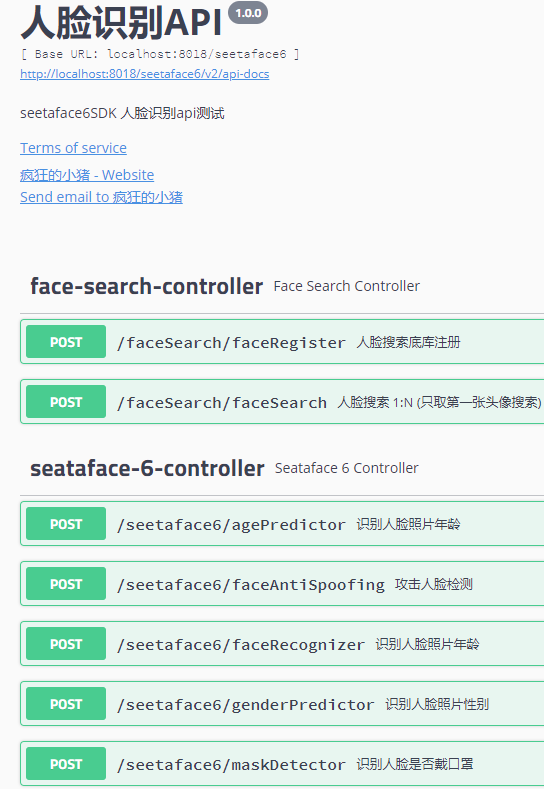Click POST badge for faceSearch
This screenshot has height=789, width=544.
[x=66, y=402]
